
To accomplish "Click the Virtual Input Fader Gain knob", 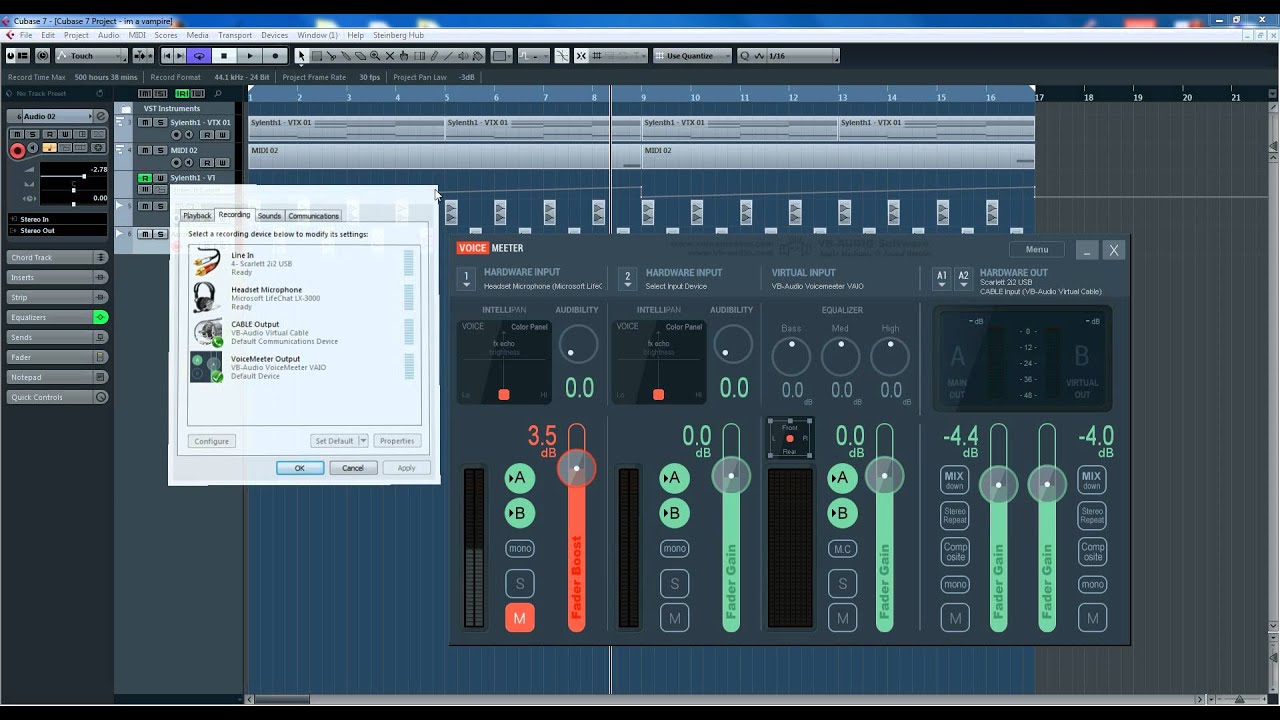I will tap(884, 475).
